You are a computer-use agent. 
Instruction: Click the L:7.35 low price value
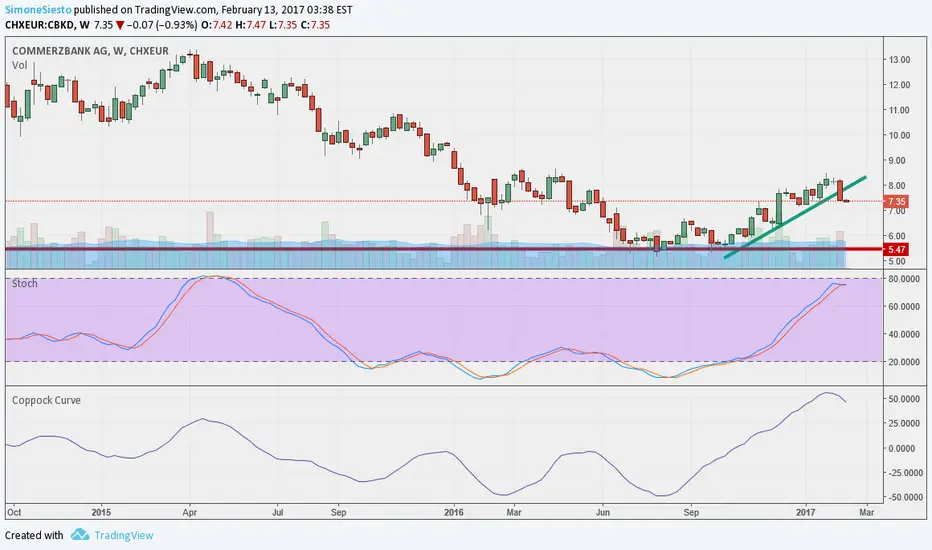click(283, 25)
